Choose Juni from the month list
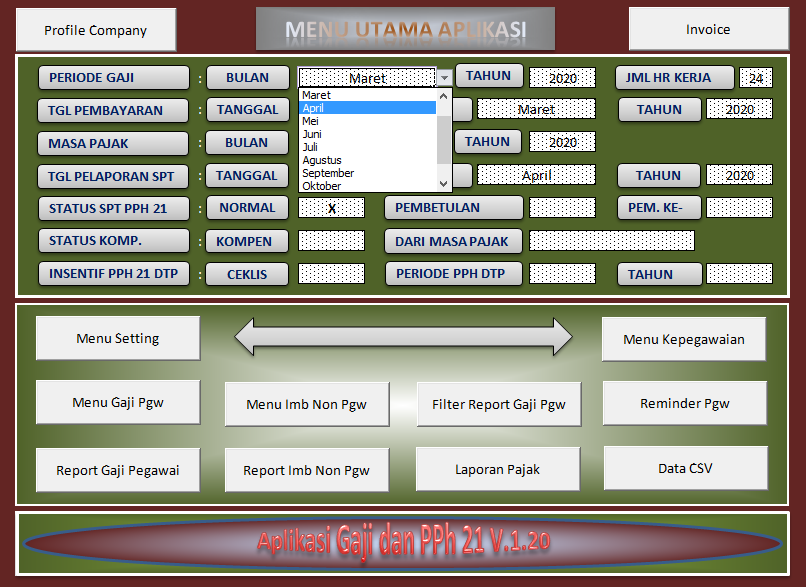The height and width of the screenshot is (587, 806). pos(367,134)
